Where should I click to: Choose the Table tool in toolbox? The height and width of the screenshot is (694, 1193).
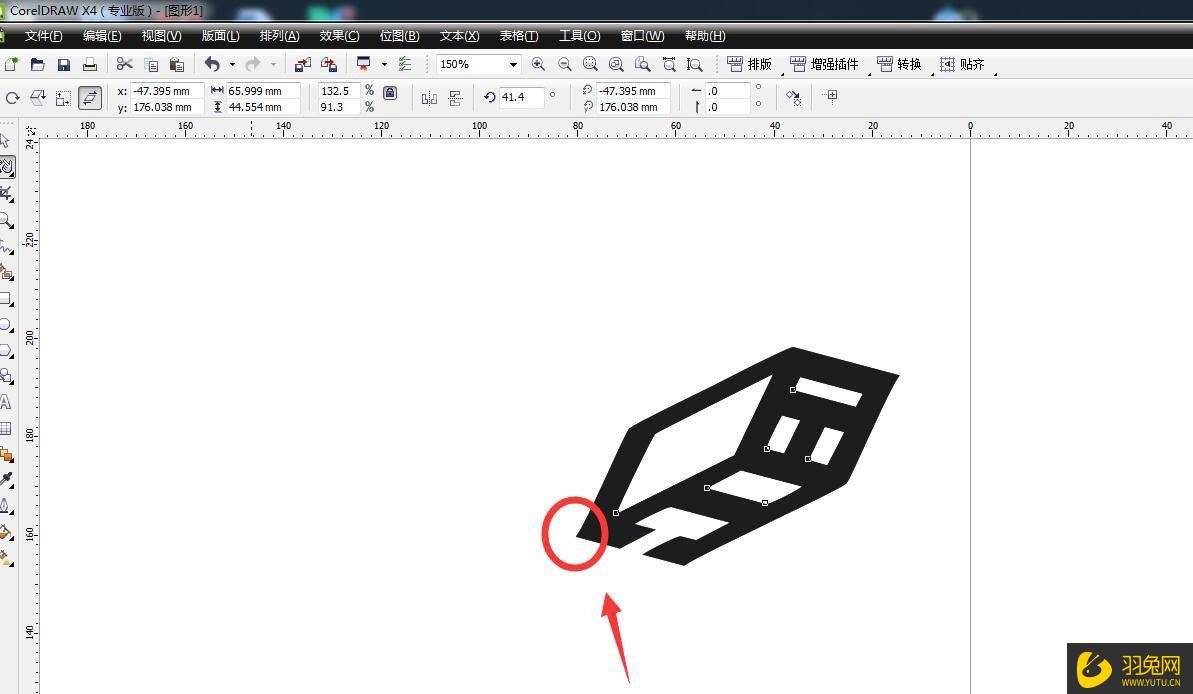(5, 428)
